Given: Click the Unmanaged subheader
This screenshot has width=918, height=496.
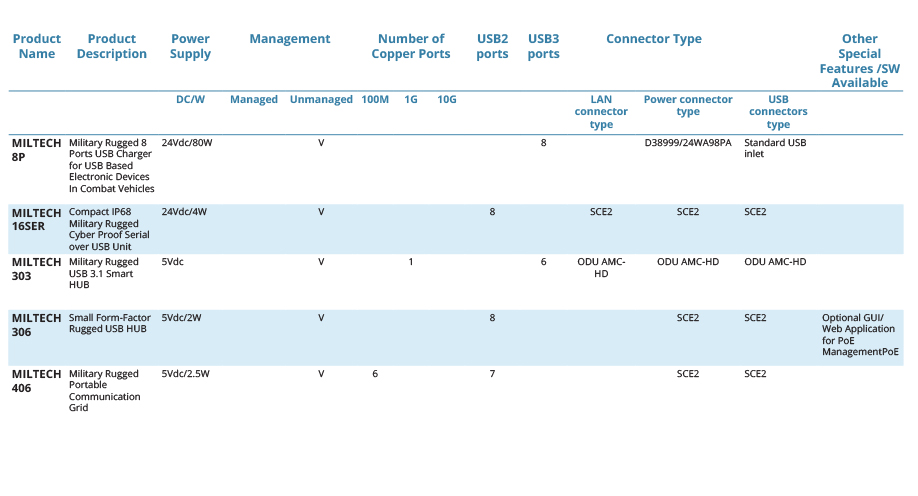Looking at the screenshot, I should point(321,100).
